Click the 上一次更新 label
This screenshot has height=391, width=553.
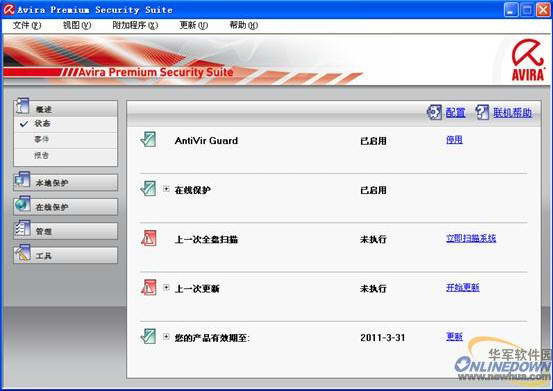pyautogui.click(x=197, y=289)
